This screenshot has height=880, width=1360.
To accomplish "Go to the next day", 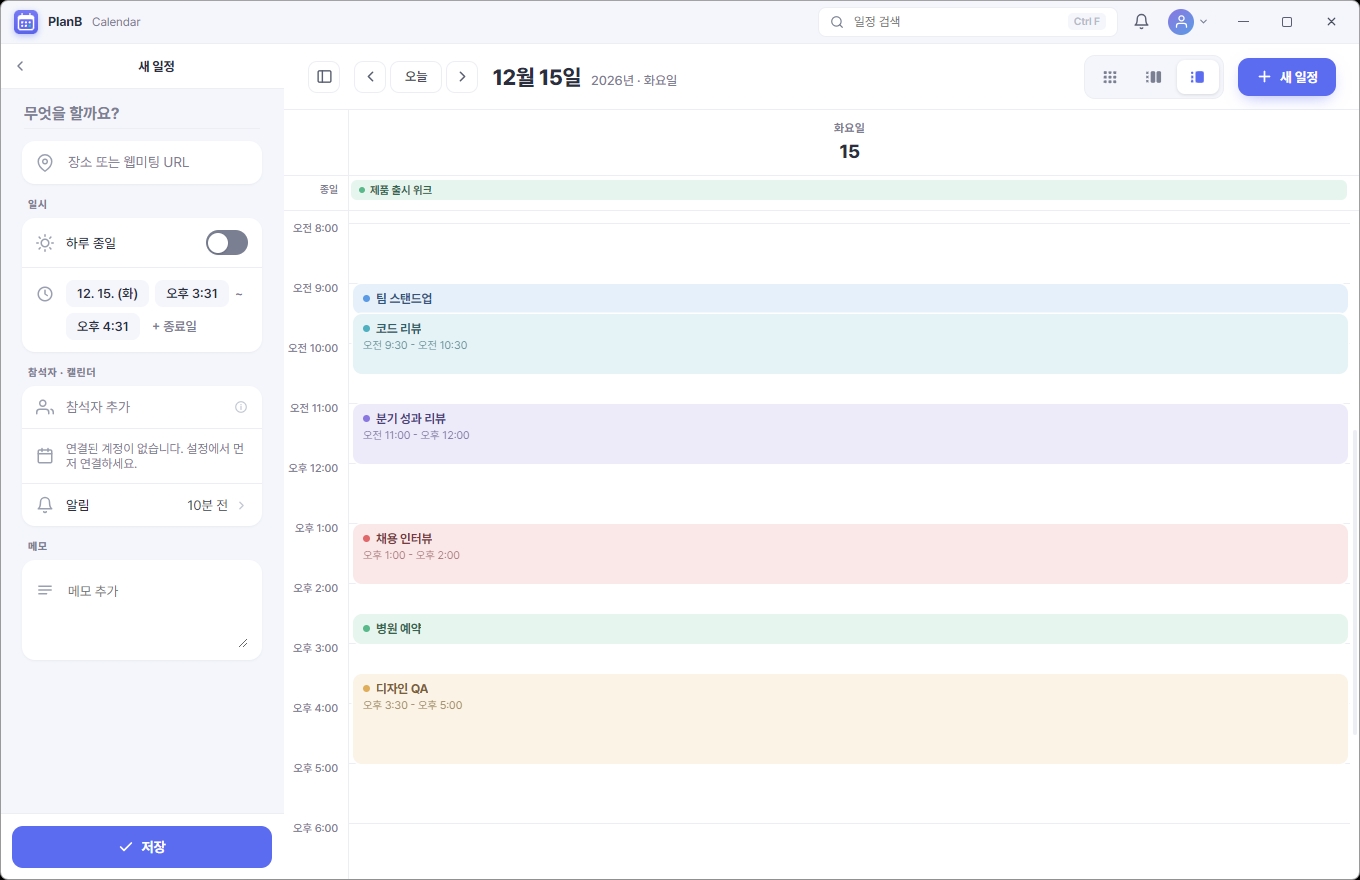I will pos(462,76).
